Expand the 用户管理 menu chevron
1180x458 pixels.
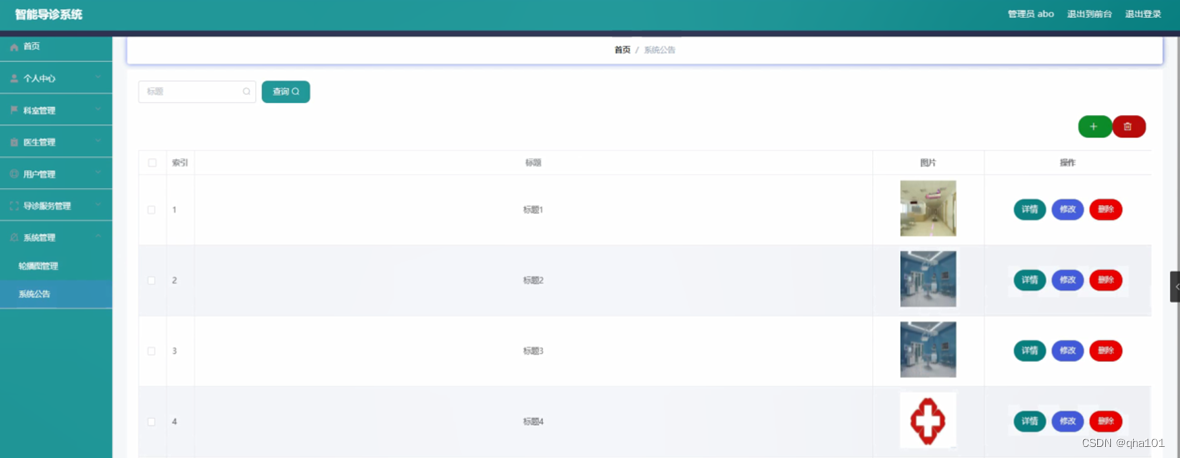[99, 174]
